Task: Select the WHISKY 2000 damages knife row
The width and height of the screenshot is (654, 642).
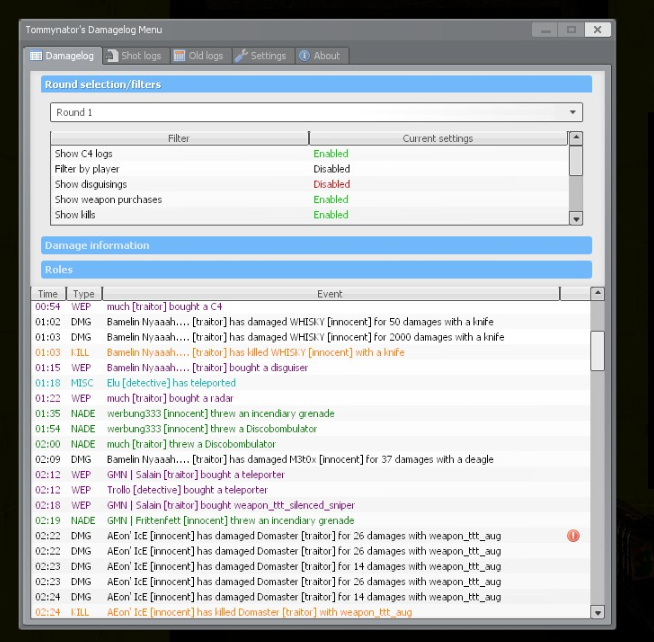Action: 311,337
